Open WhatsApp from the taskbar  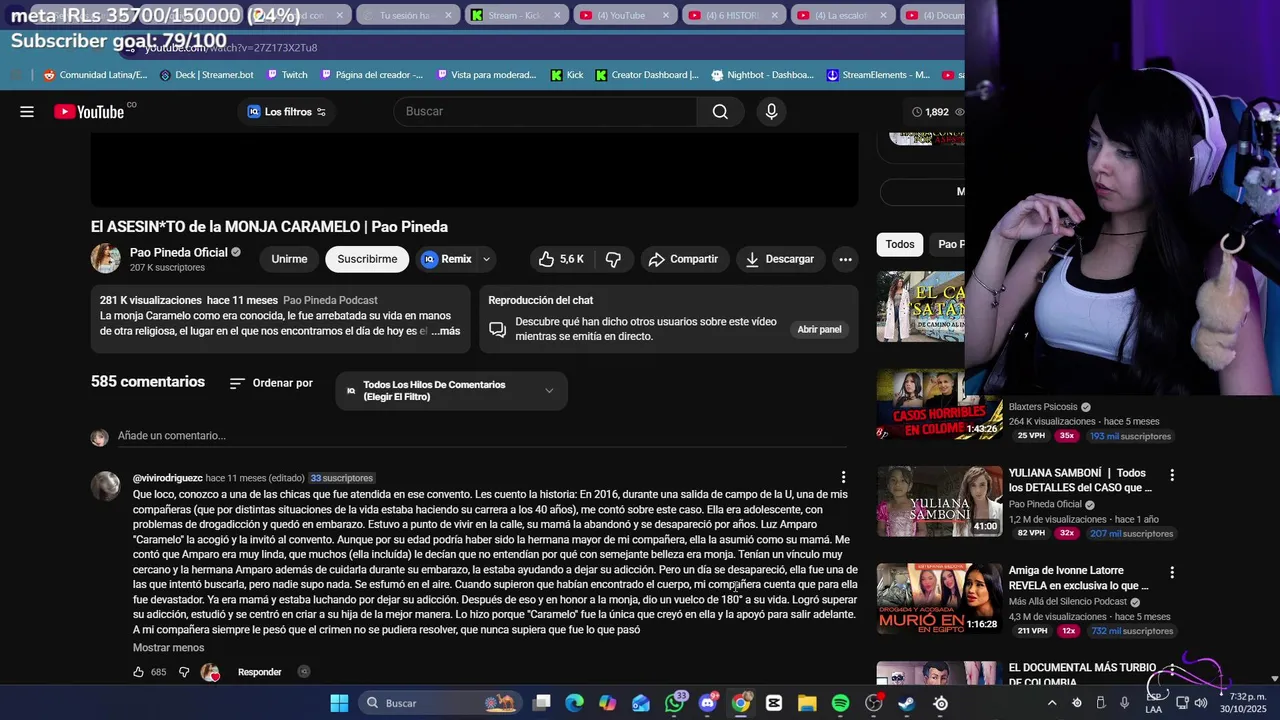click(x=675, y=703)
